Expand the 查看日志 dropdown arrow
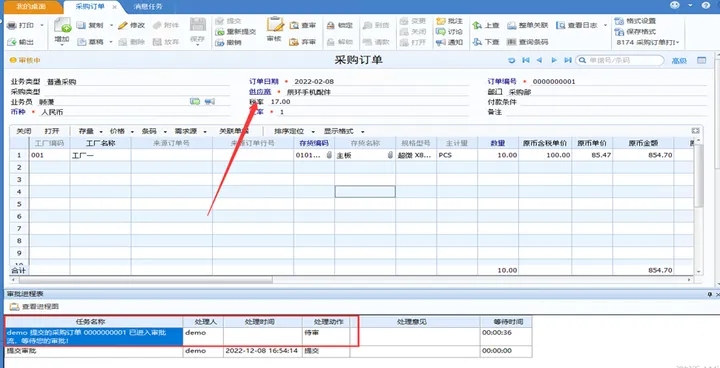The height and width of the screenshot is (368, 720). pos(605,25)
